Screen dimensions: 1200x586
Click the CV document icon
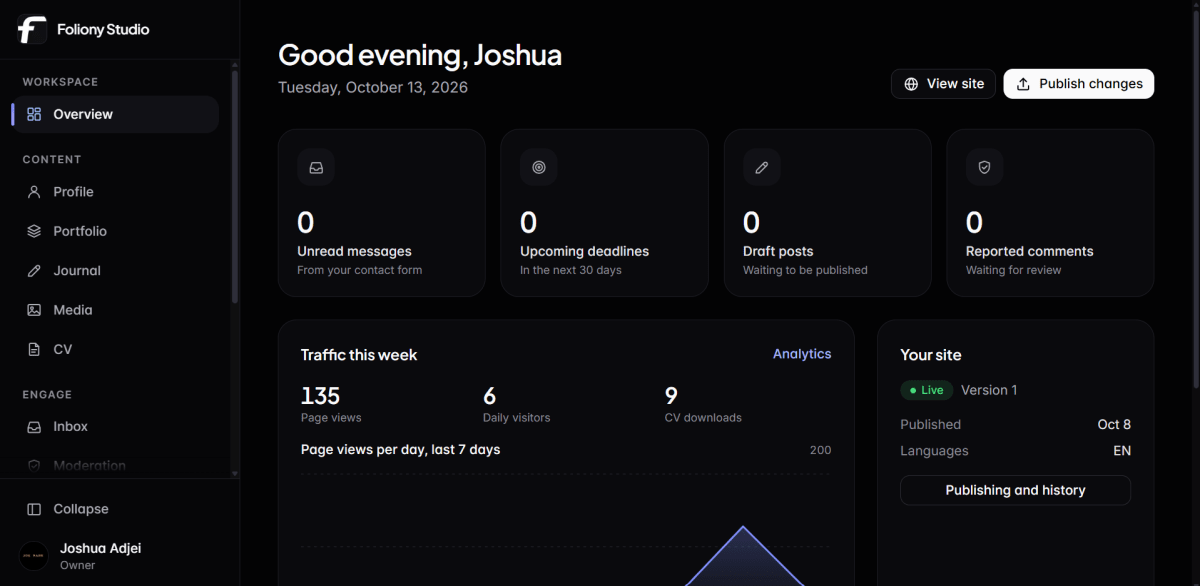coord(34,349)
